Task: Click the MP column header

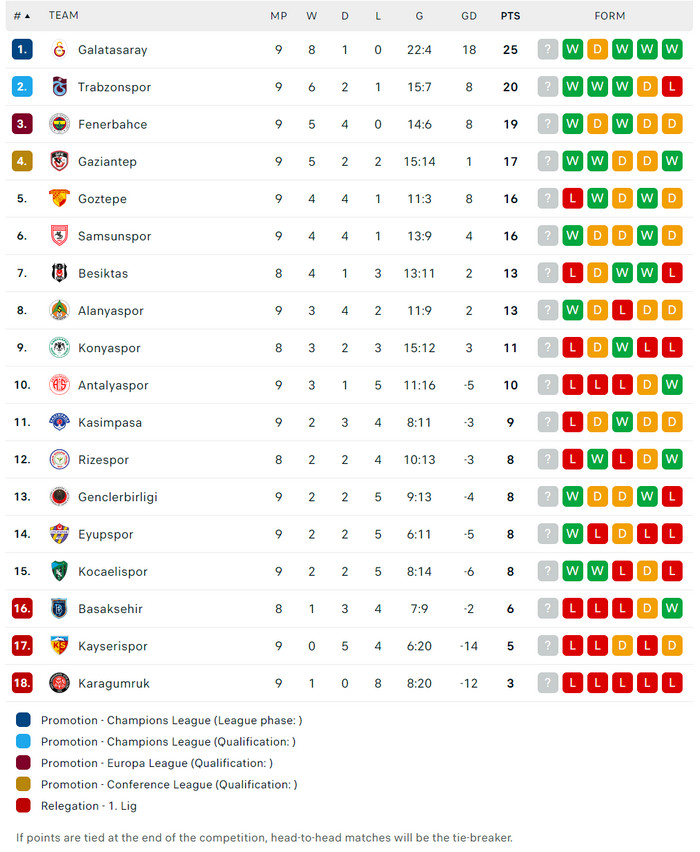Action: [278, 16]
